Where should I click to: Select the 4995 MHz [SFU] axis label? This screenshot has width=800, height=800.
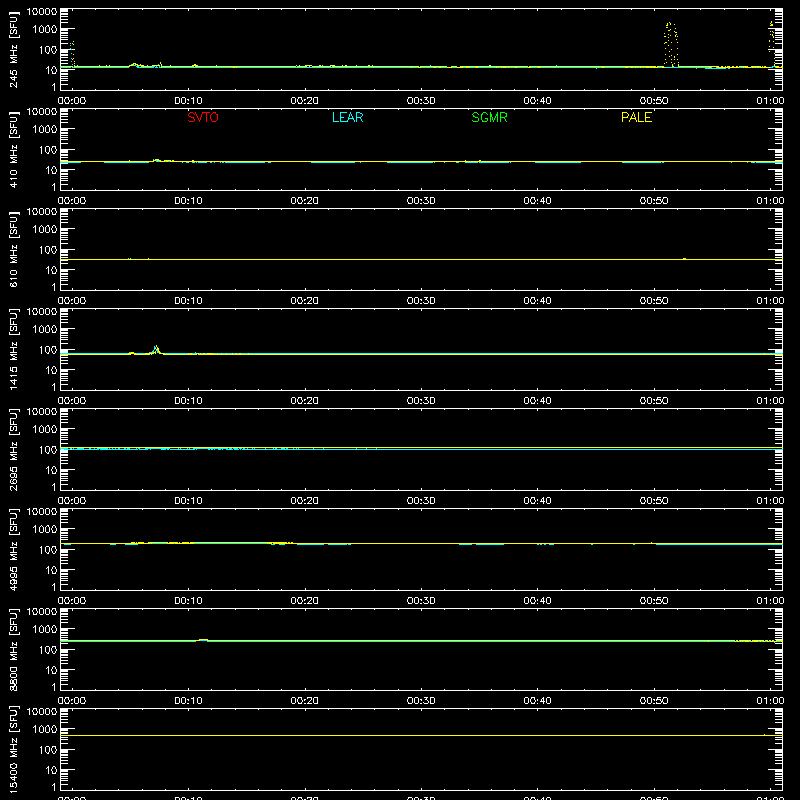13,549
